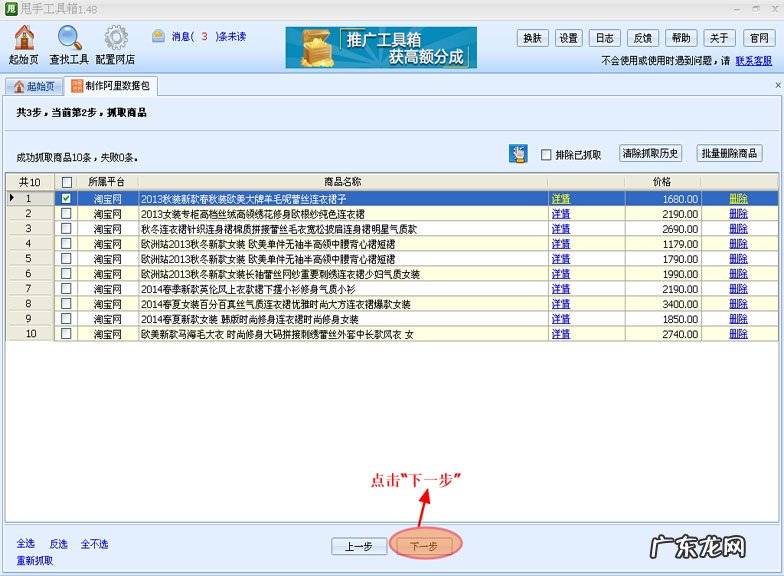Switch to the 起始页 tab
This screenshot has height=576, width=784.
(34, 86)
